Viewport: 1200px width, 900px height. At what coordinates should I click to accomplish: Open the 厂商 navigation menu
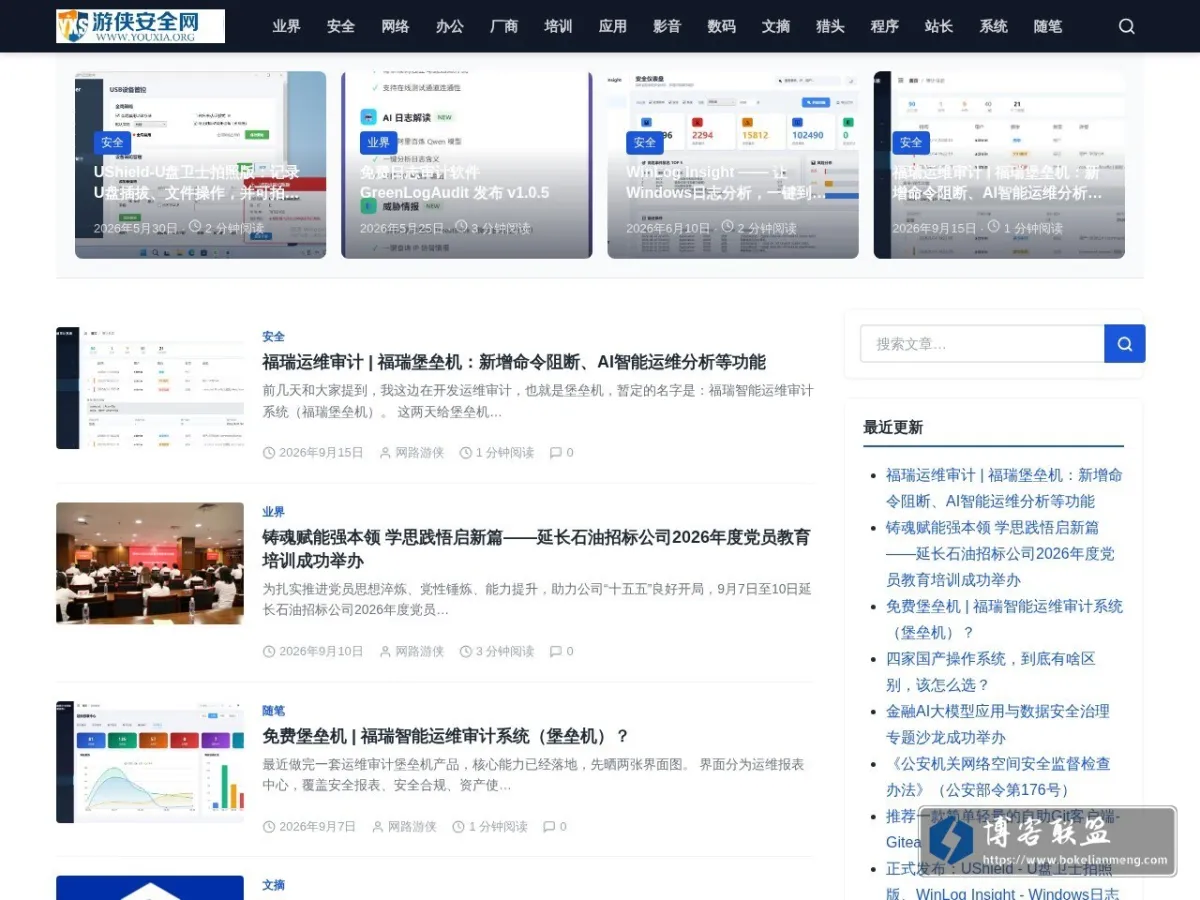click(x=504, y=26)
